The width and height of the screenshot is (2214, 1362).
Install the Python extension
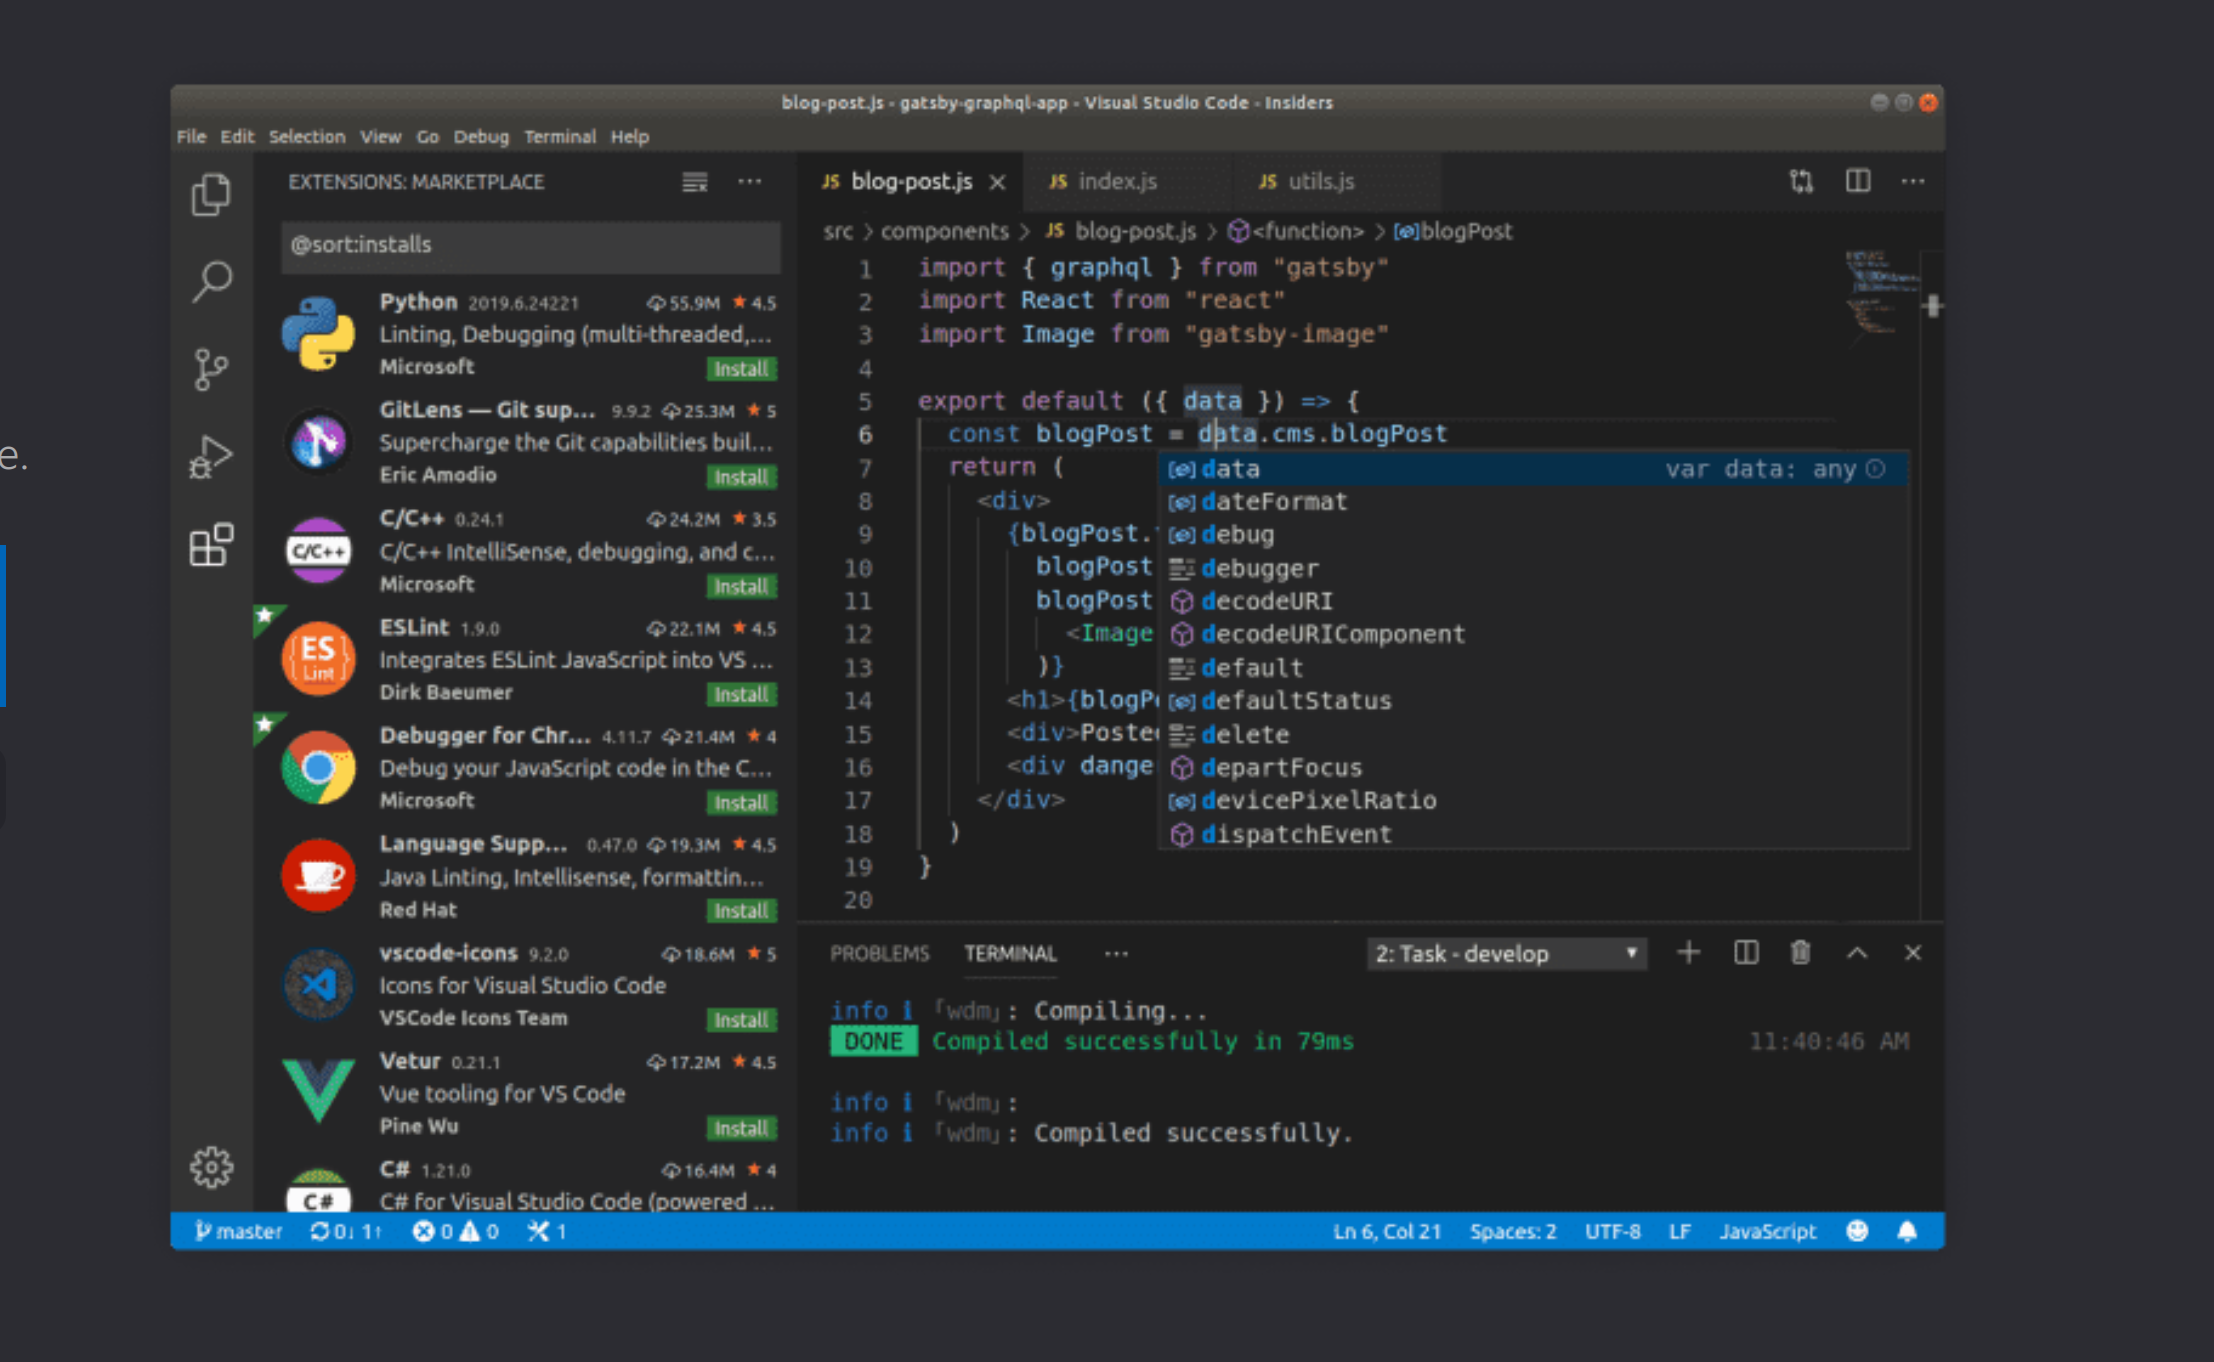click(x=741, y=369)
